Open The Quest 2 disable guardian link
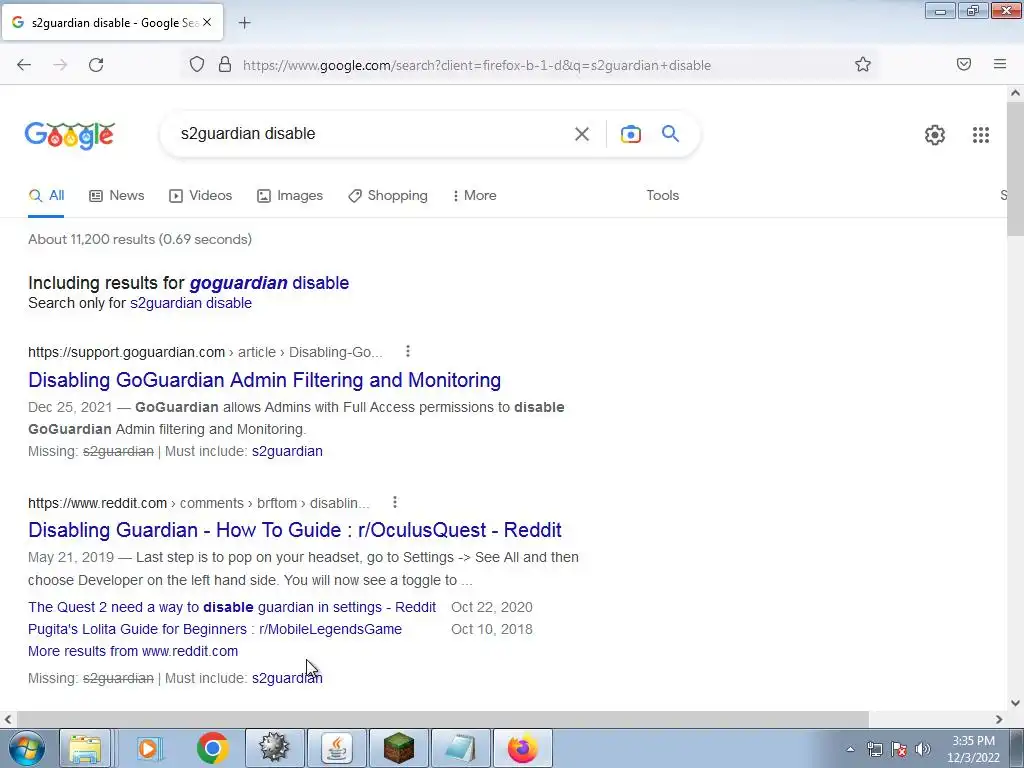This screenshot has height=768, width=1024. point(232,607)
